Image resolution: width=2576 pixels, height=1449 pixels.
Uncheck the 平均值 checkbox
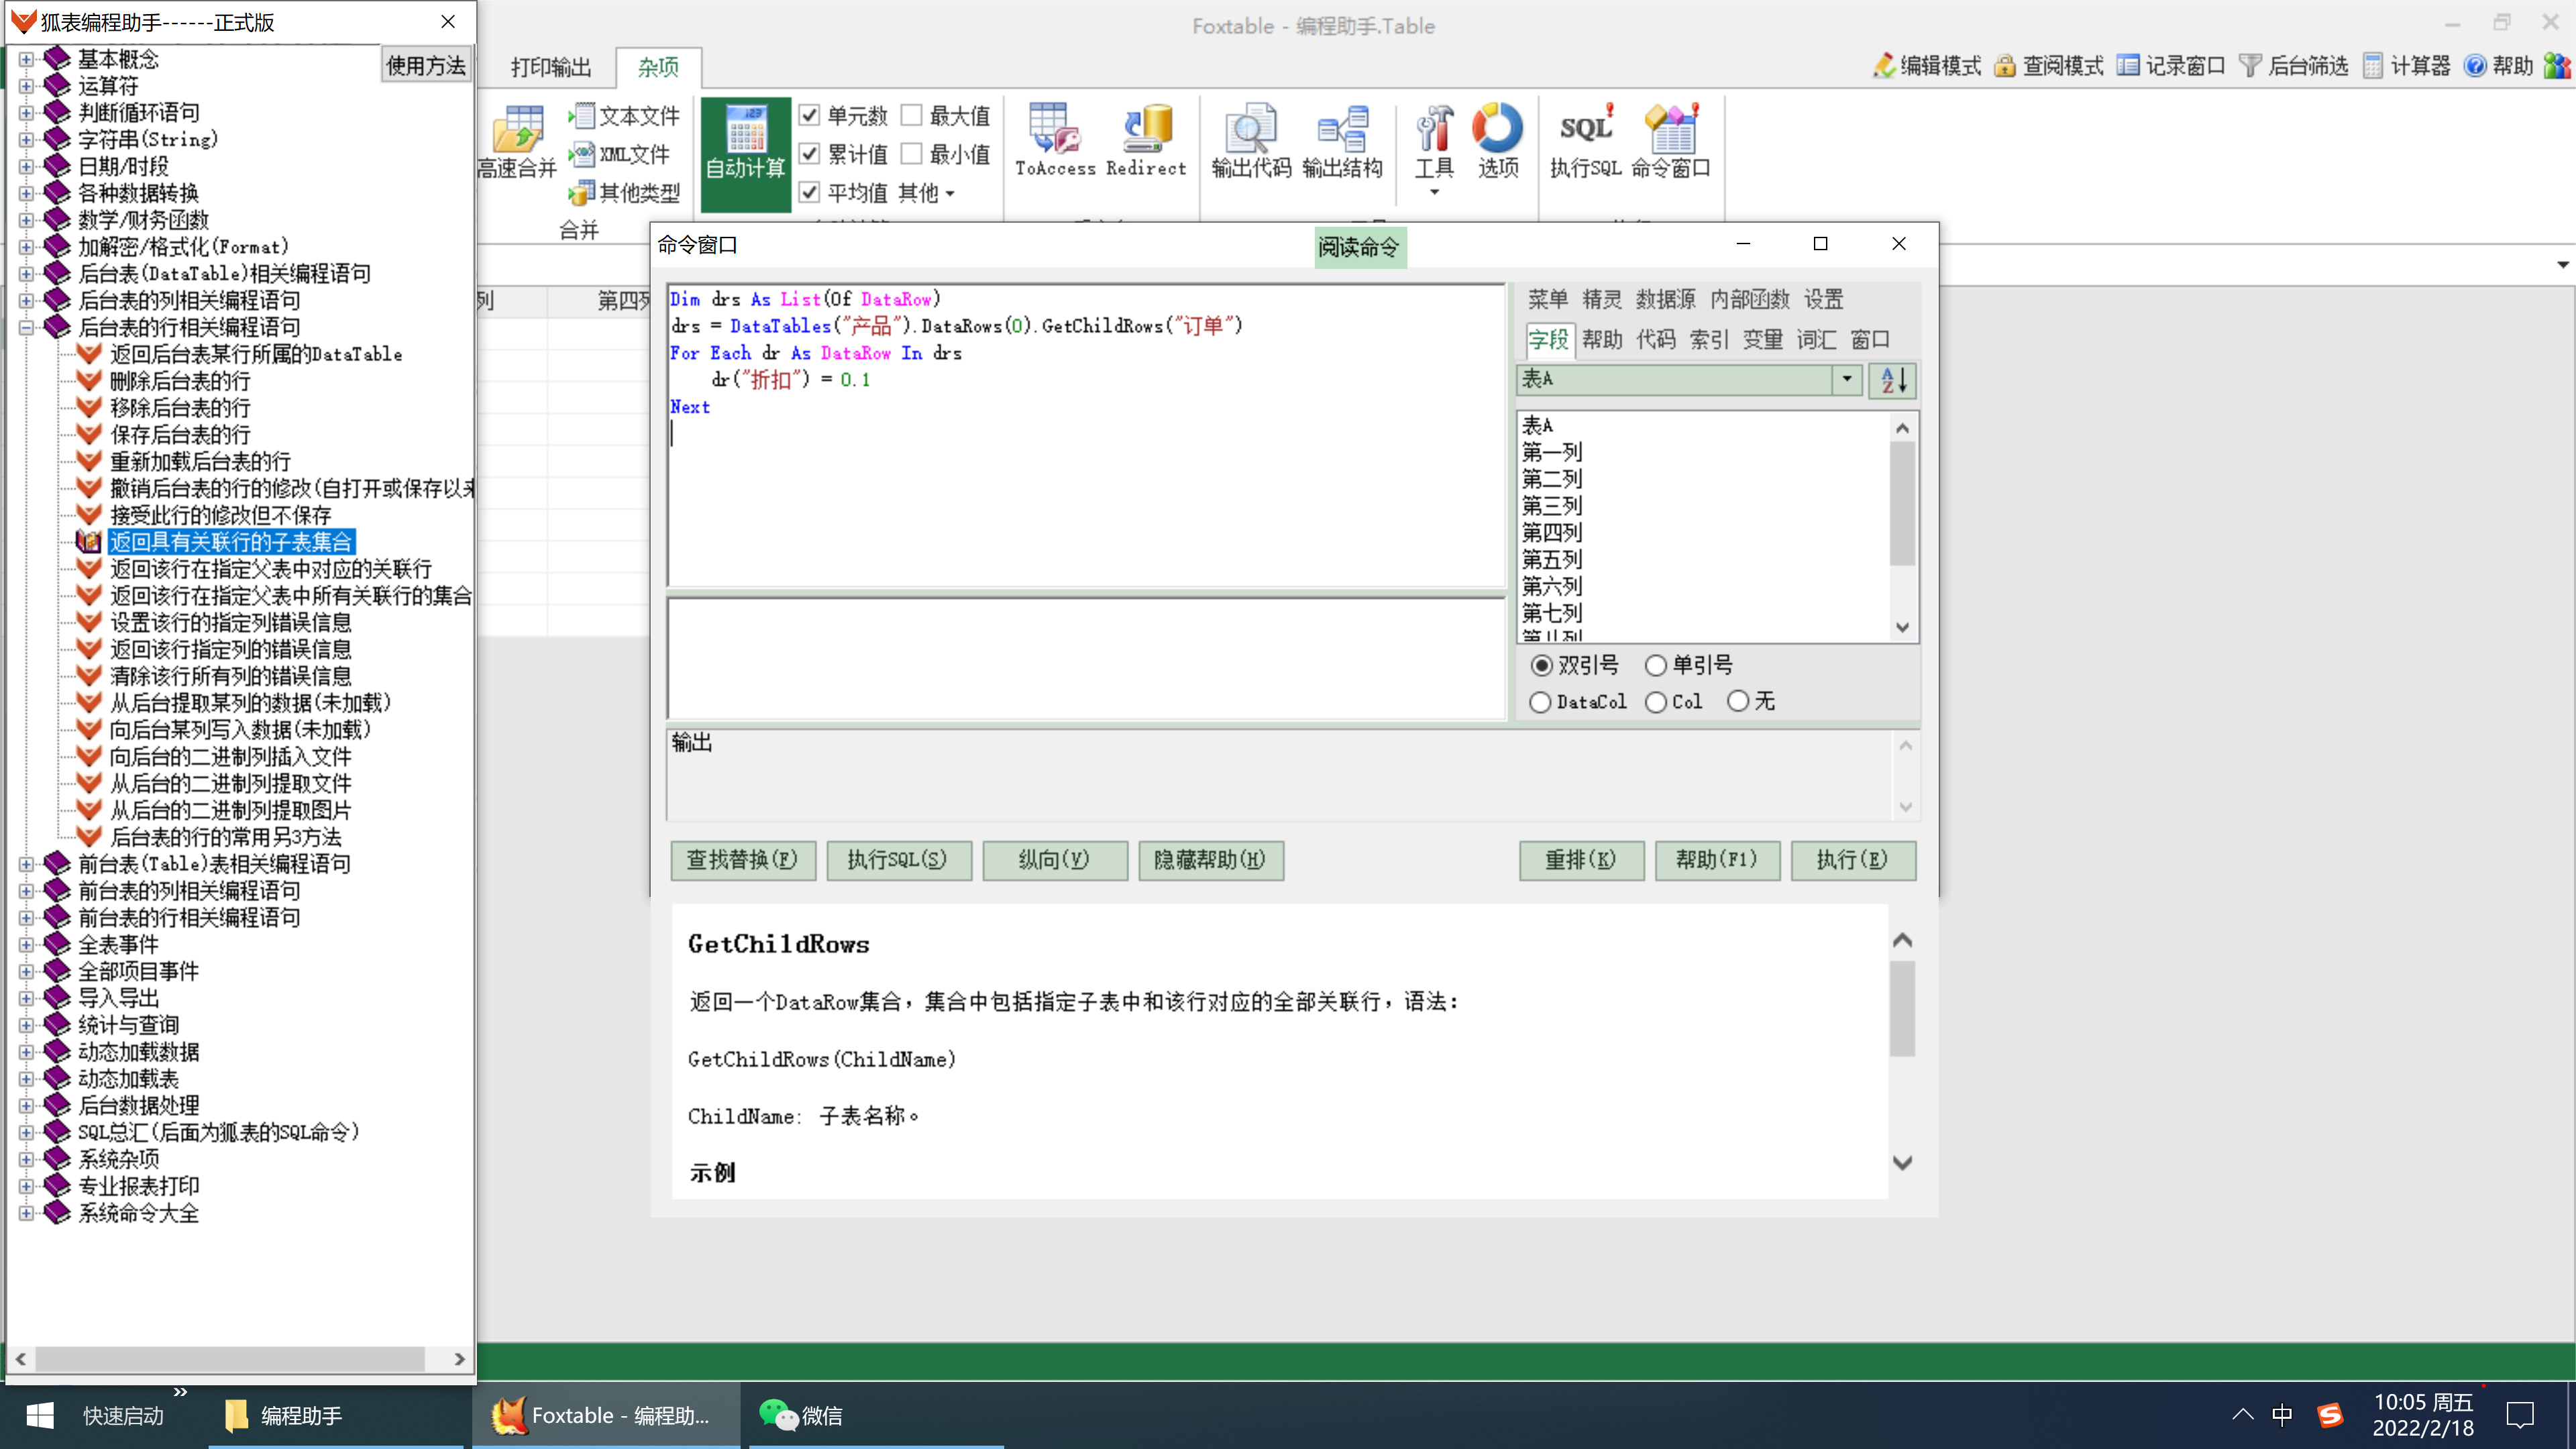810,192
